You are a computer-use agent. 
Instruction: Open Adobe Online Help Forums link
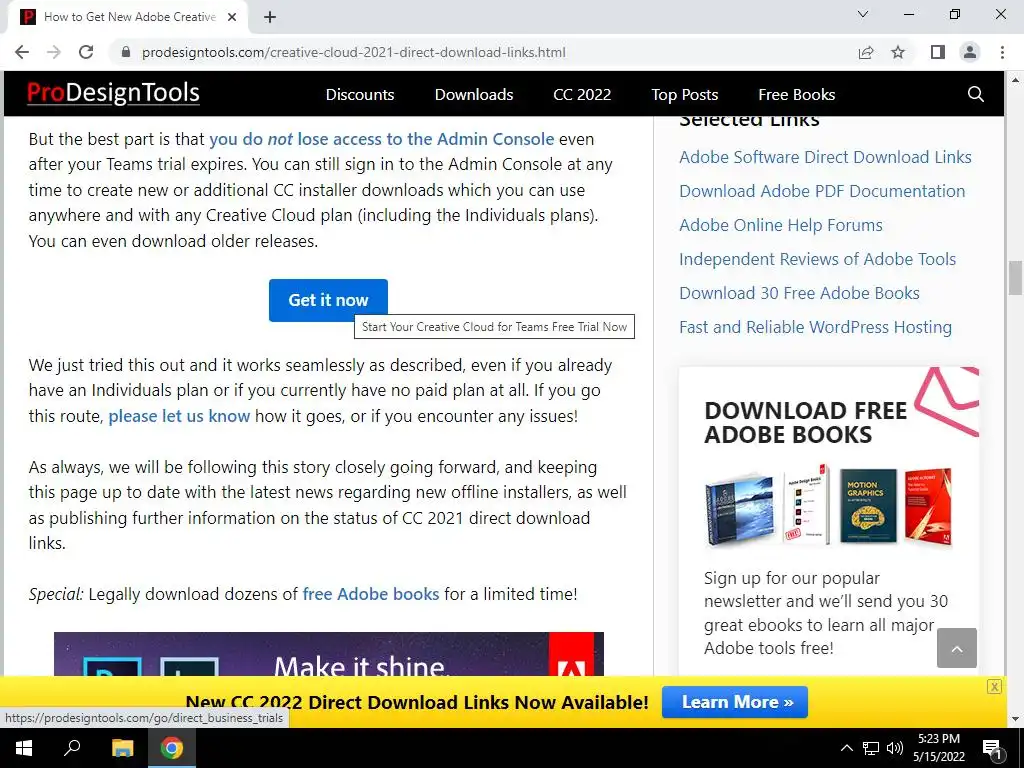(781, 225)
